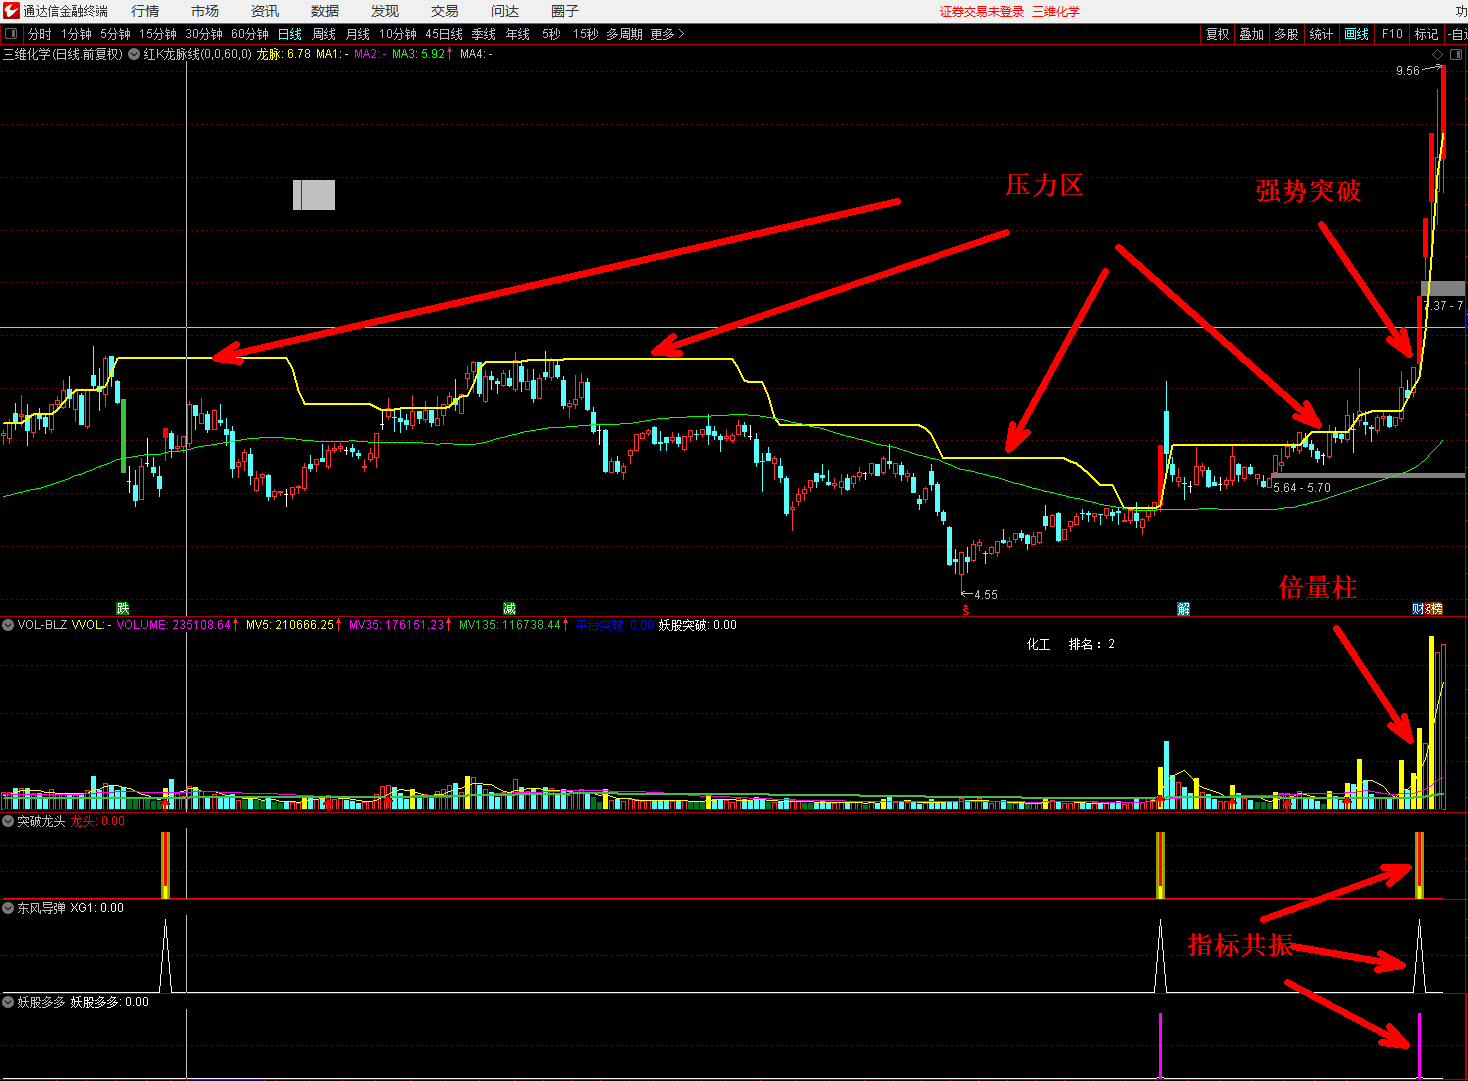This screenshot has height=1081, width=1468.
Task: Click the 化工 industry label
Action: click(1039, 644)
